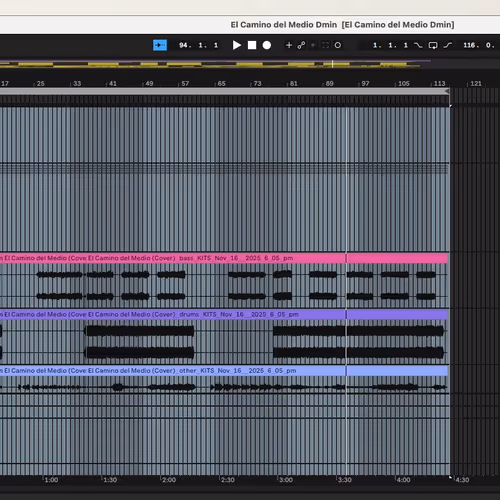Toggle the Automation Arm icon

(301, 45)
